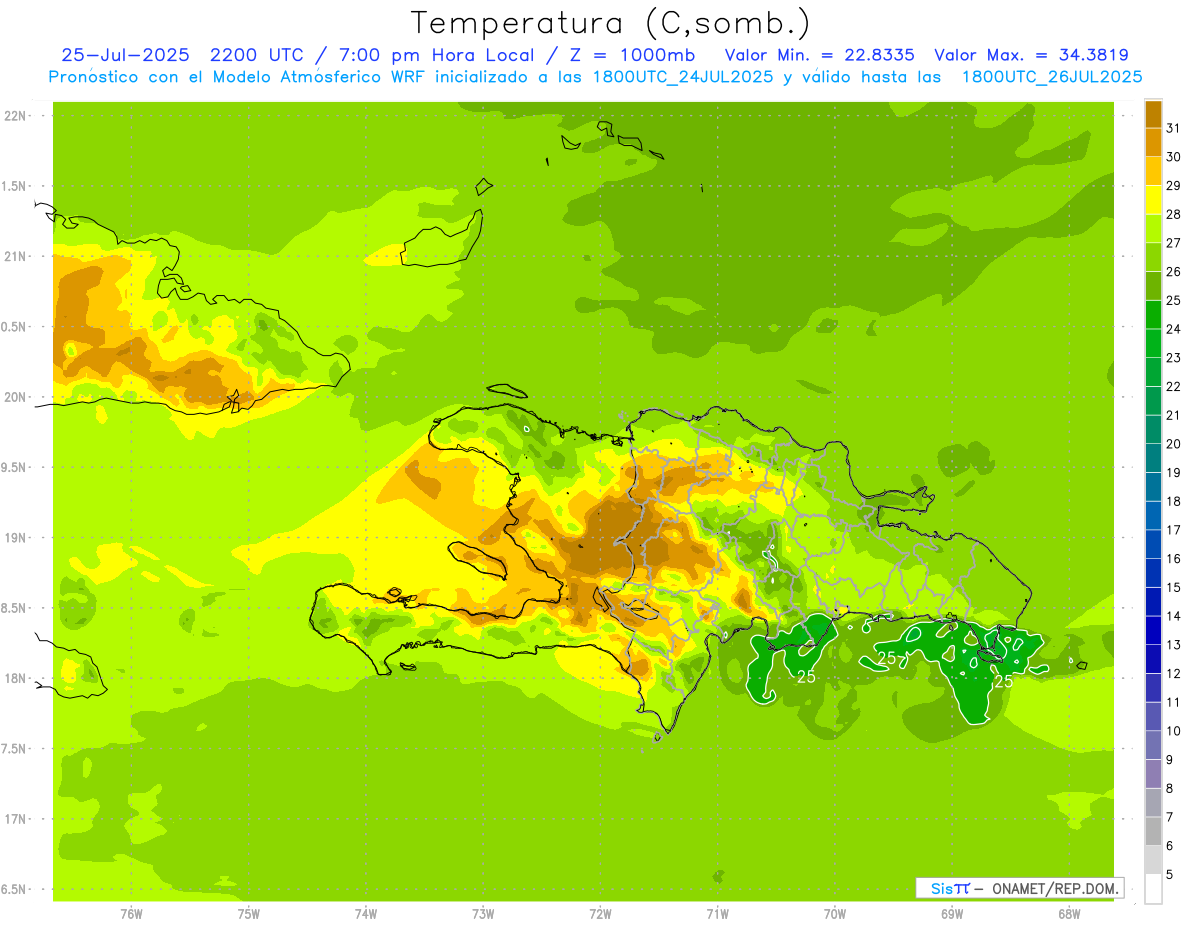Screen dimensions: 1200x927
Task: Click the 71W longitude axis label
Action: (717, 913)
